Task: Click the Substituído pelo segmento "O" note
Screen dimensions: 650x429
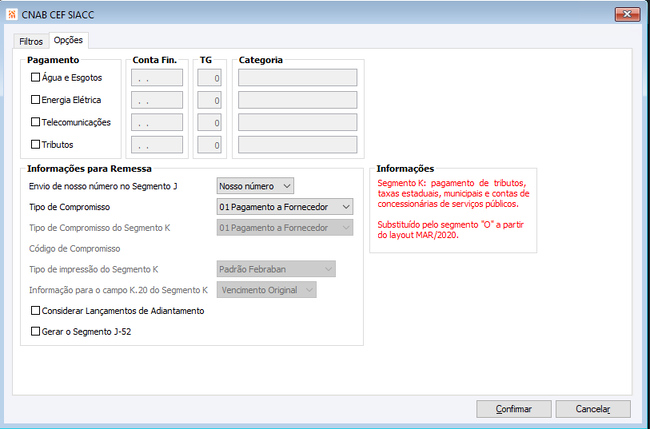Action: pos(451,230)
